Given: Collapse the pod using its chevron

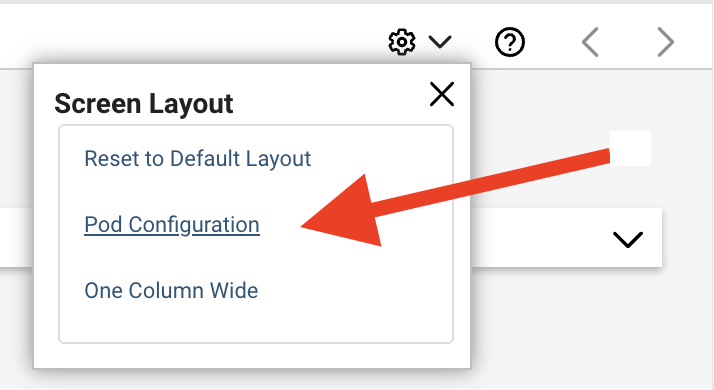Looking at the screenshot, I should (x=627, y=239).
